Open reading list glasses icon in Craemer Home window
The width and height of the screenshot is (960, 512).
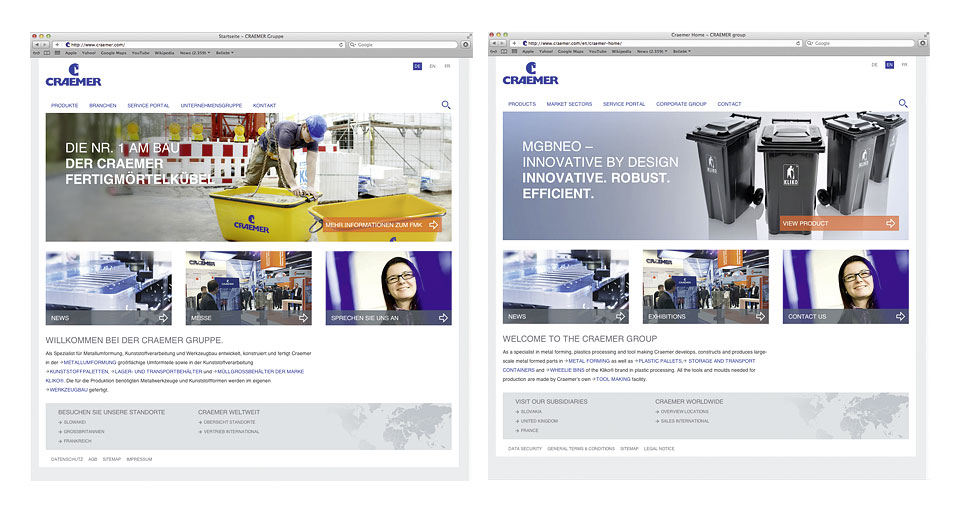coord(493,51)
